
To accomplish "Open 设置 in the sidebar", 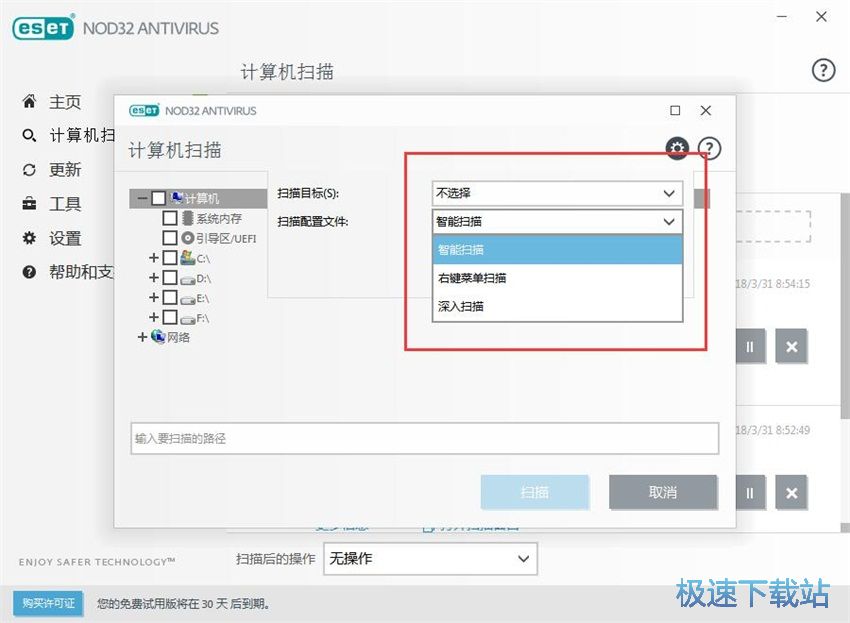I will point(65,238).
